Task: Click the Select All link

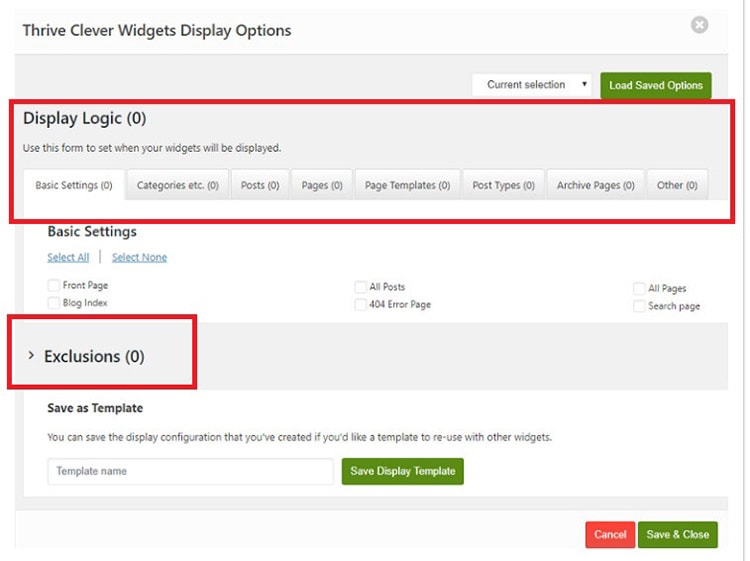Action: point(68,257)
